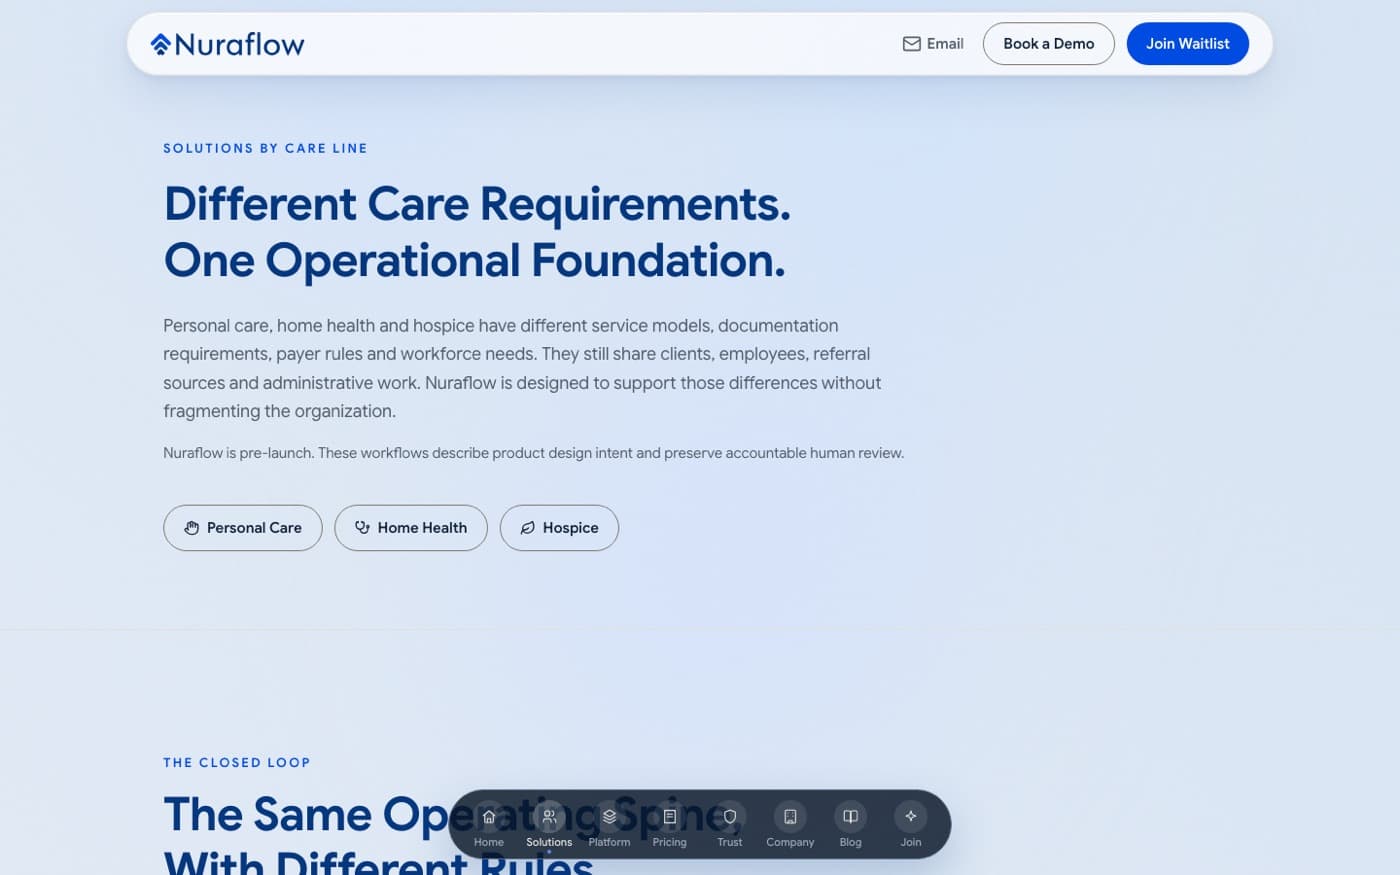Screen dimensions: 1400x875
Task: Click 'The Closed Loop' section label
Action: pyautogui.click(x=237, y=762)
